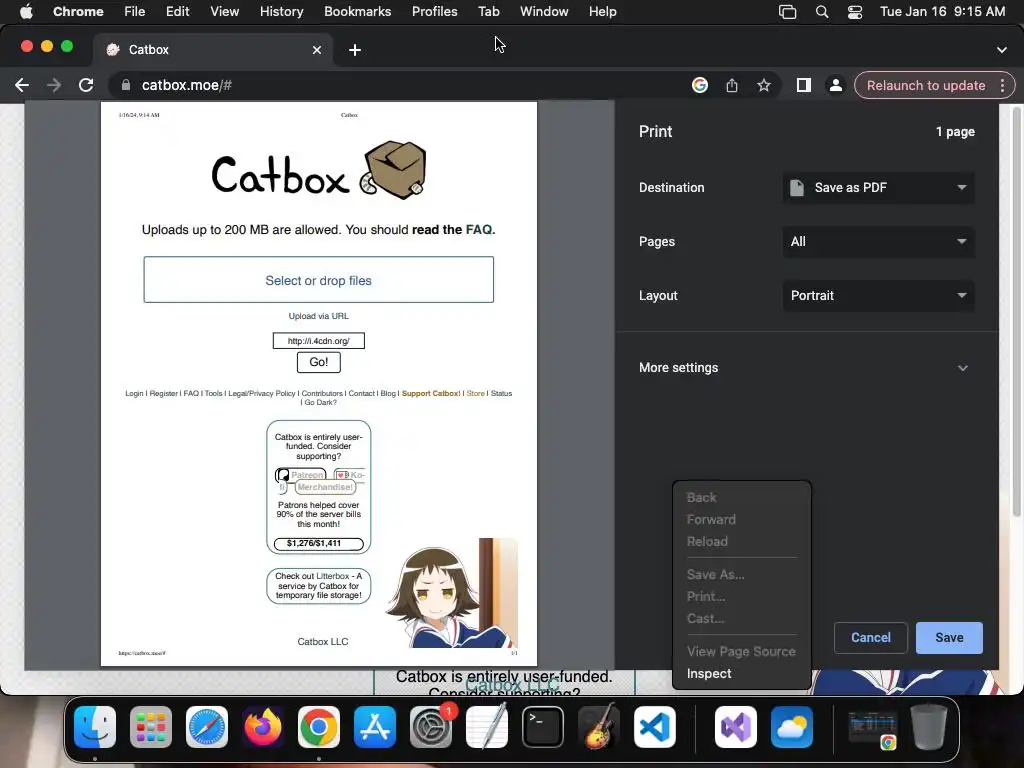Click the Go! button in preview
Viewport: 1024px width, 768px height.
[319, 362]
